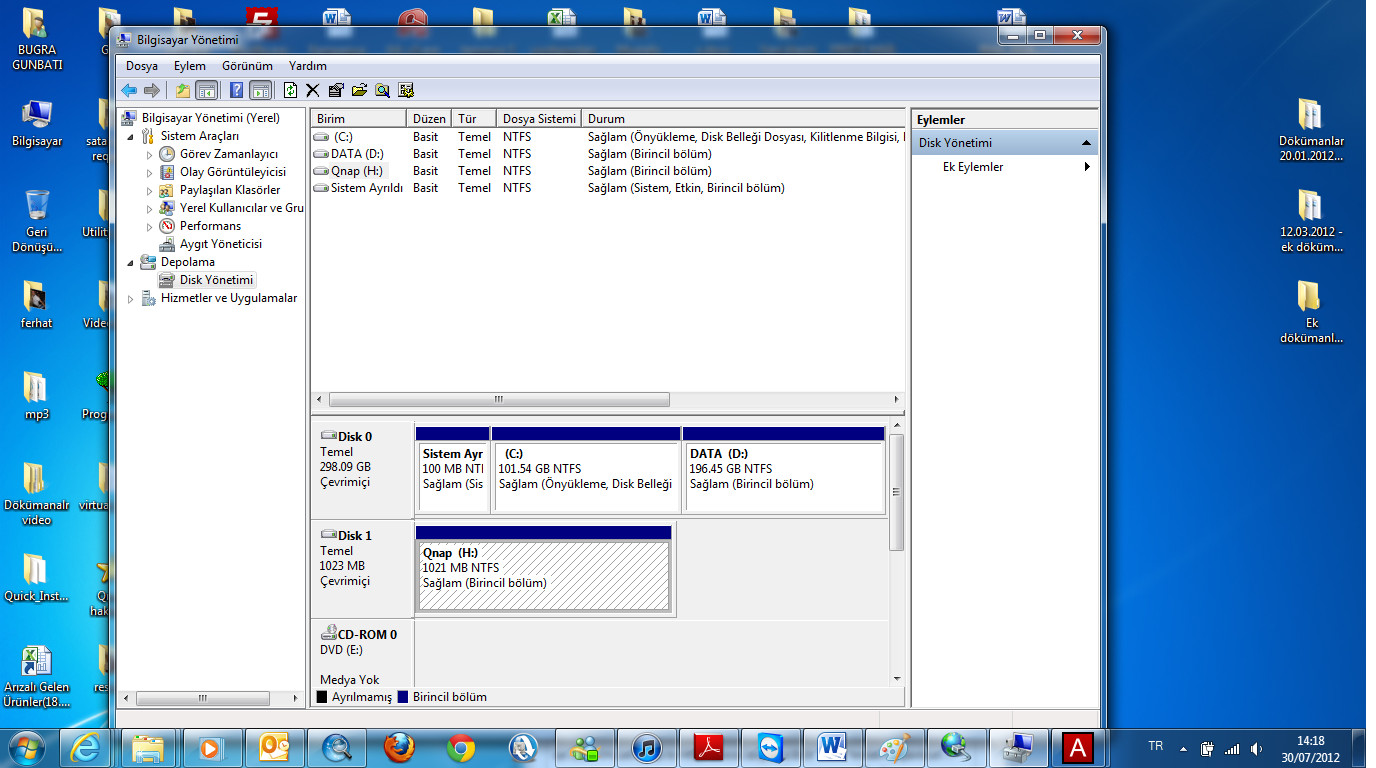Screen dimensions: 1376x768
Task: Expand the Olay Görüntüleyicisi node
Action: point(149,172)
